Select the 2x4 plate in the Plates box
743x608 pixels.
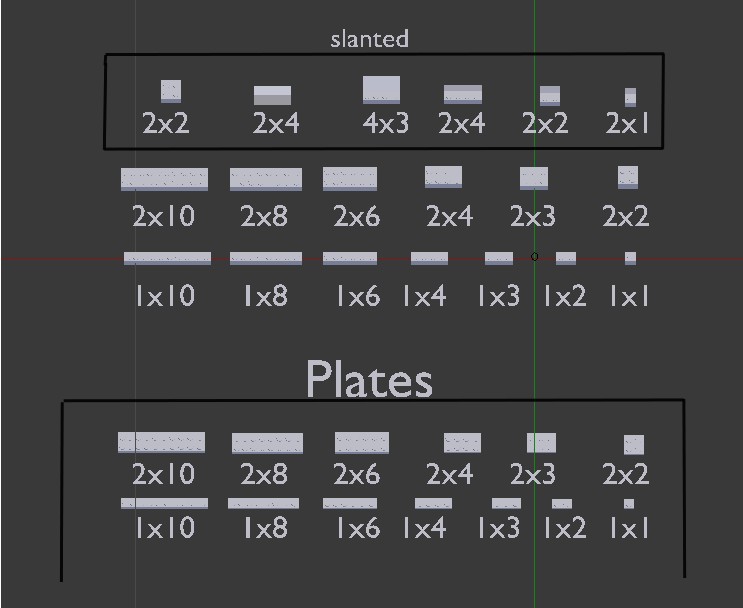[462, 442]
